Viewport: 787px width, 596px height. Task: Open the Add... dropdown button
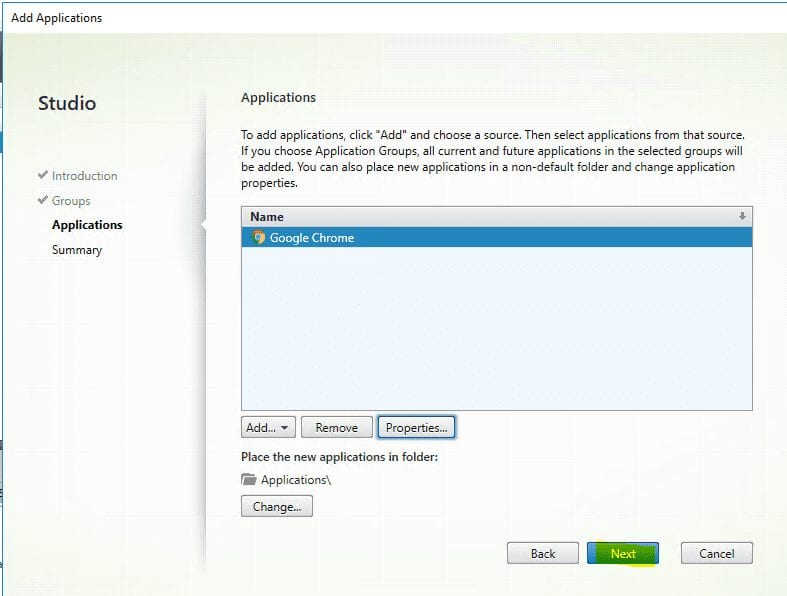pos(268,427)
